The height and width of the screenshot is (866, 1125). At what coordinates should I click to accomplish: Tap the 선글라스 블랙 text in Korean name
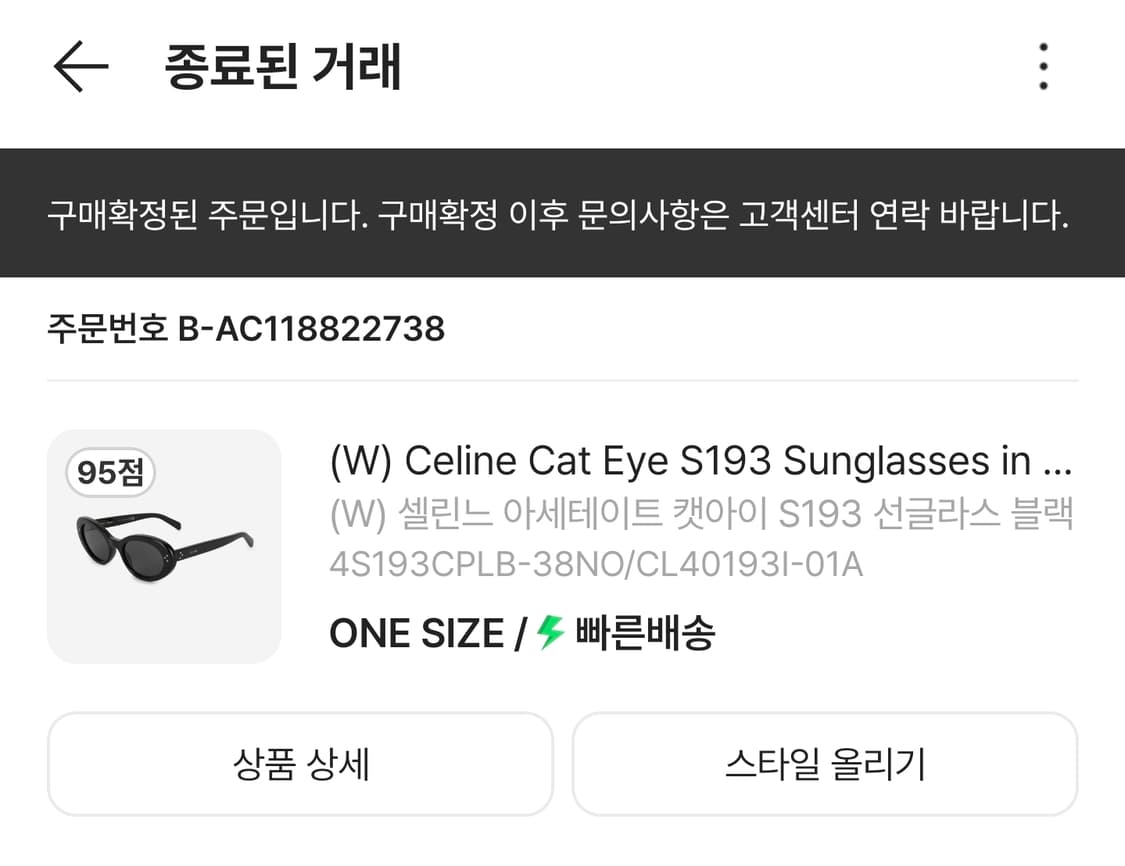[977, 514]
